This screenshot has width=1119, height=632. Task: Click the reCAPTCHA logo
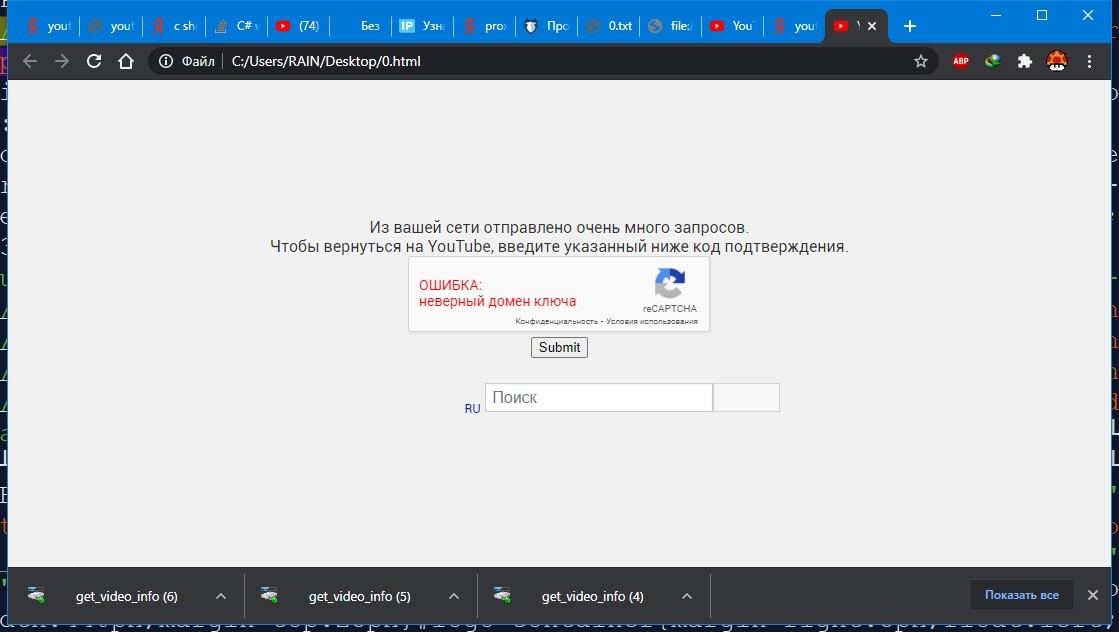pyautogui.click(x=669, y=284)
